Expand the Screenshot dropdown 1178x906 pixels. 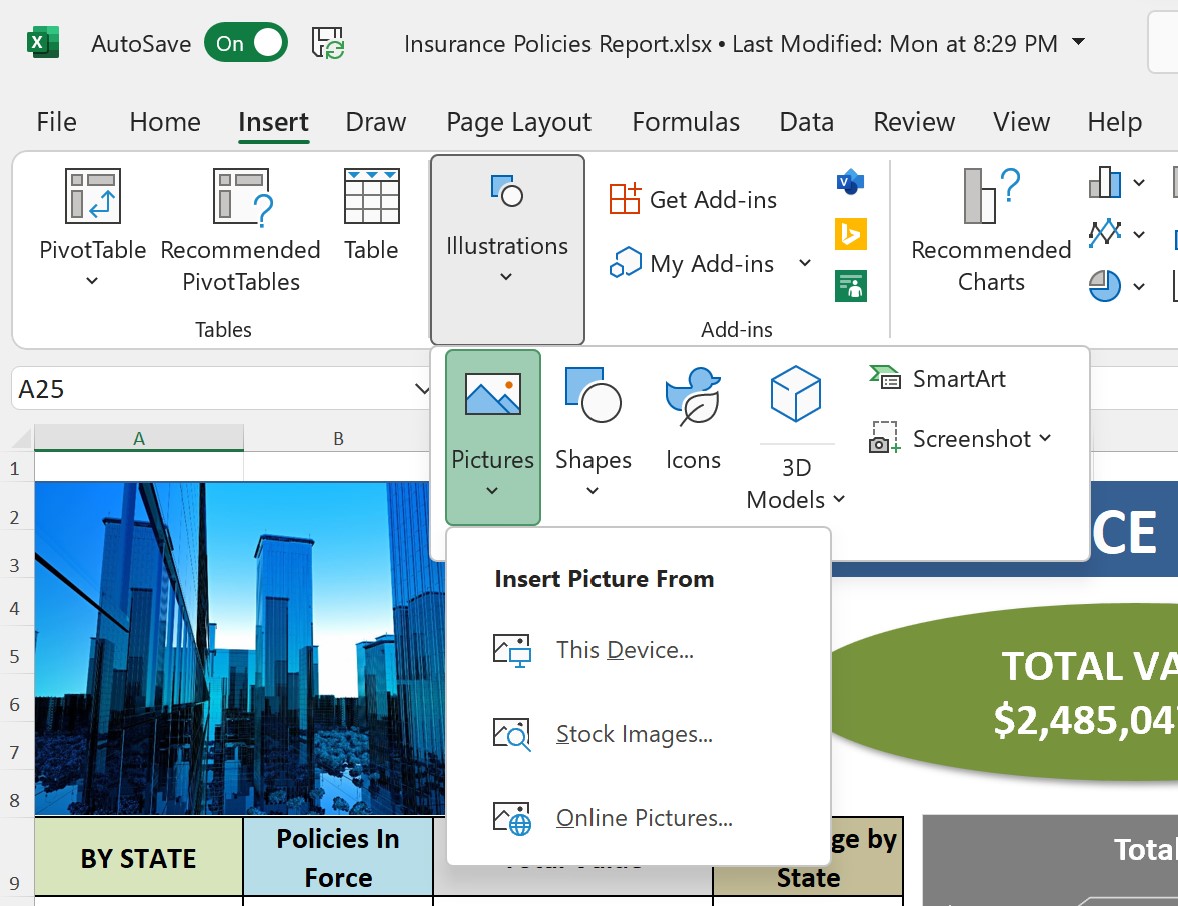(x=1045, y=438)
